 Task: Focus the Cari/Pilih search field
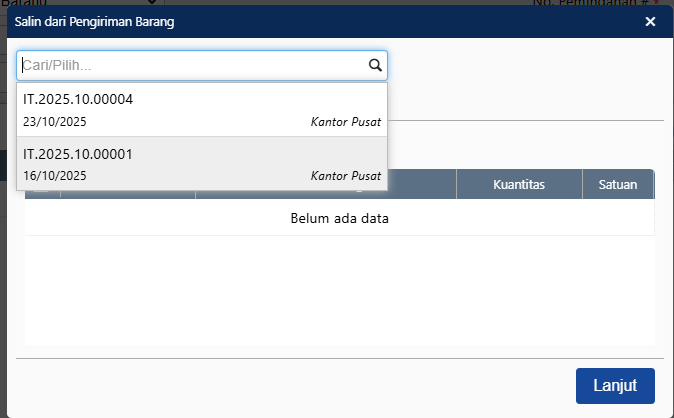[190, 66]
